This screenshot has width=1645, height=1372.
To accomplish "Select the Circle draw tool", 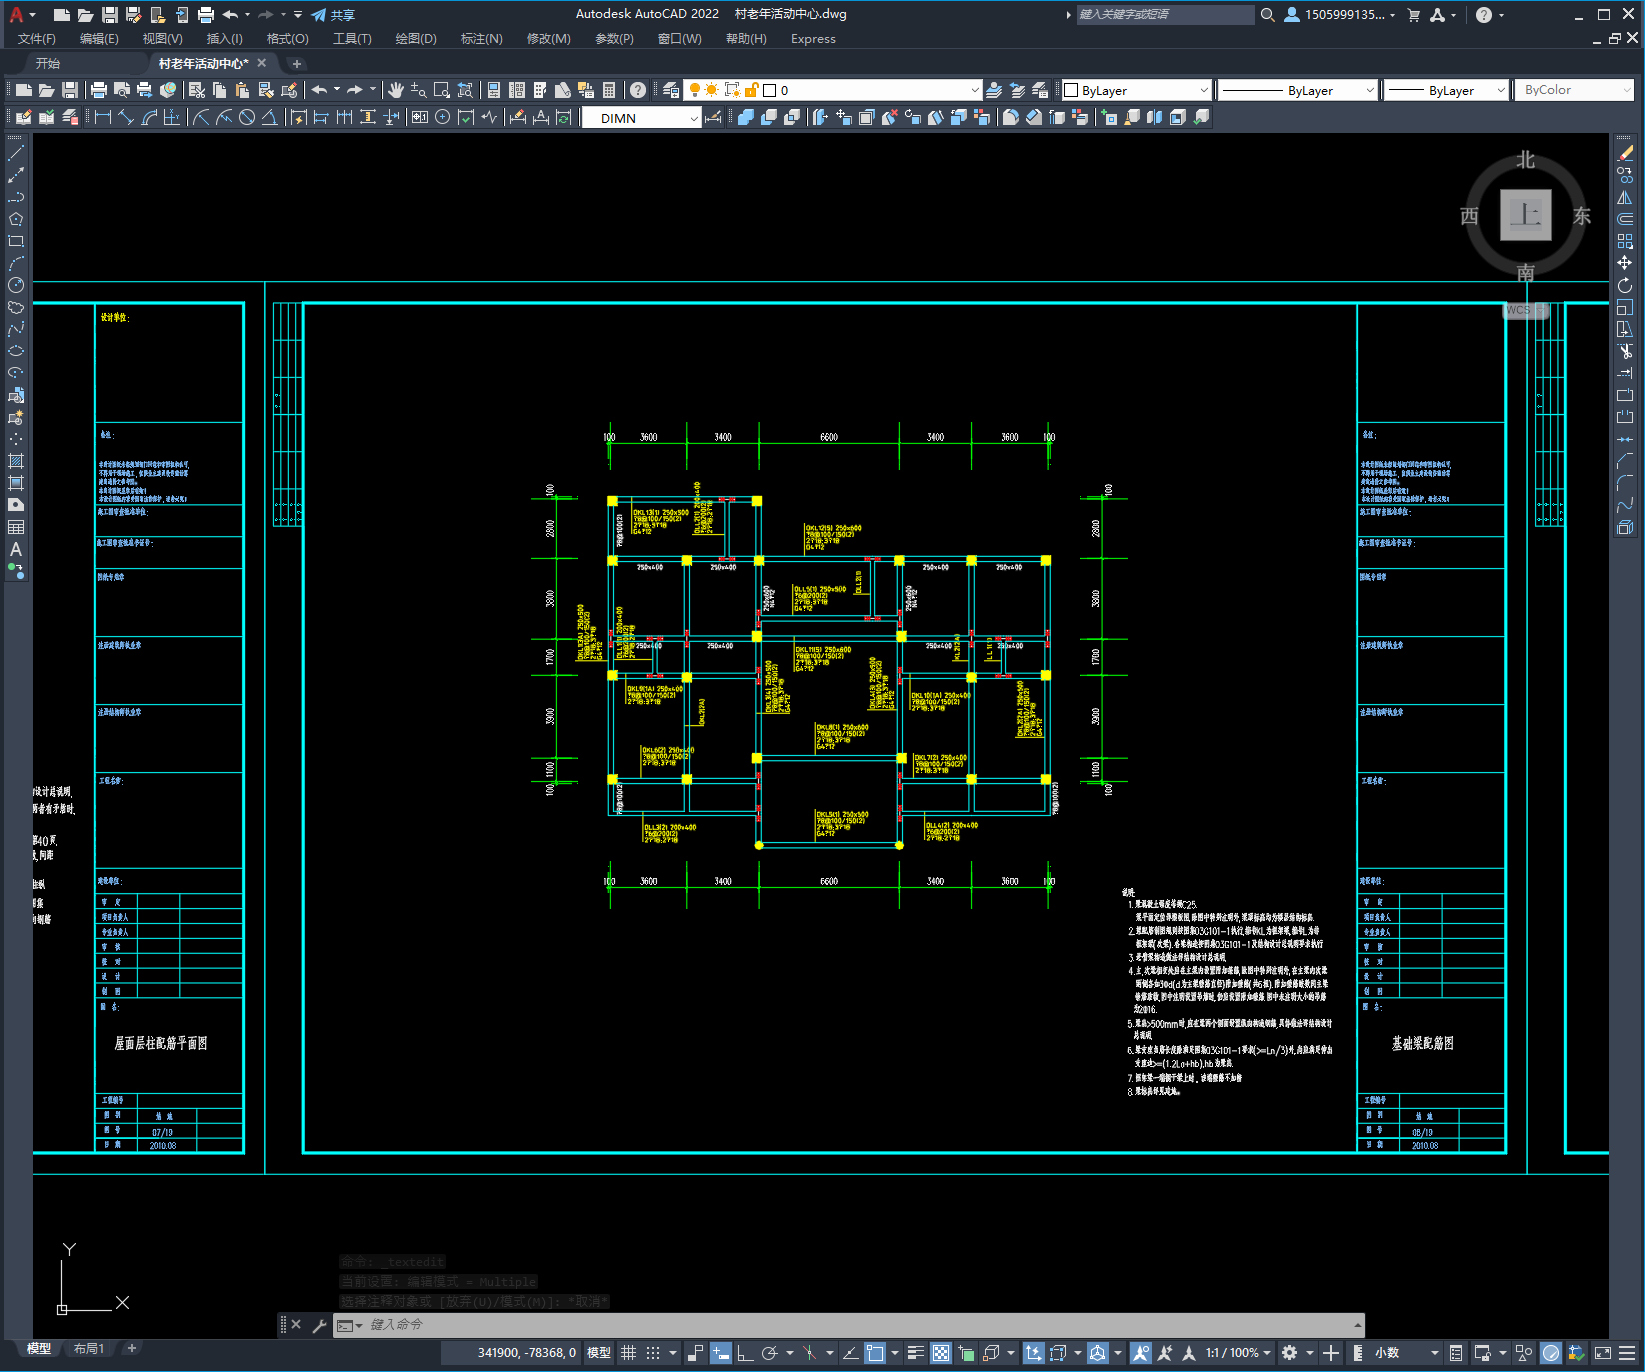I will pos(16,285).
